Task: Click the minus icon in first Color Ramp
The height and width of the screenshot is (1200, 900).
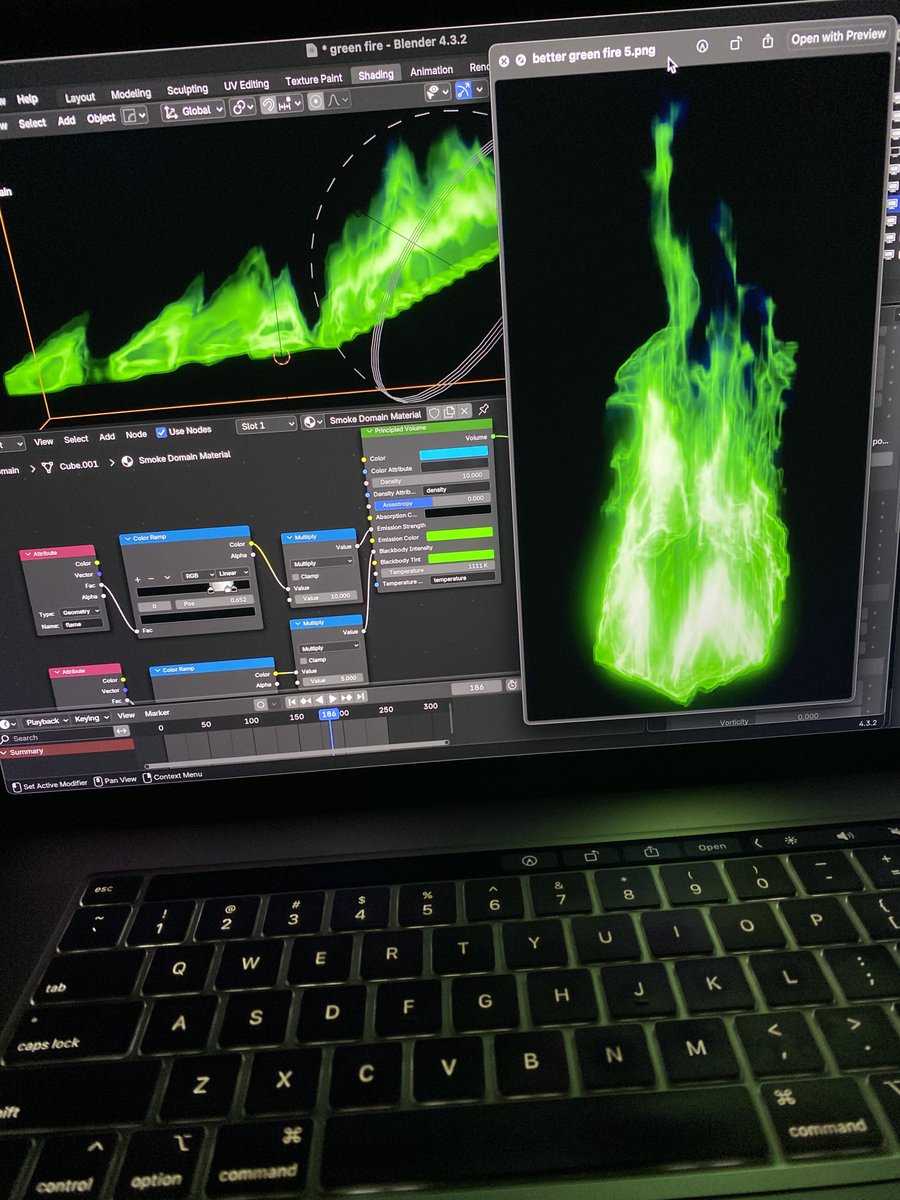Action: [151, 578]
